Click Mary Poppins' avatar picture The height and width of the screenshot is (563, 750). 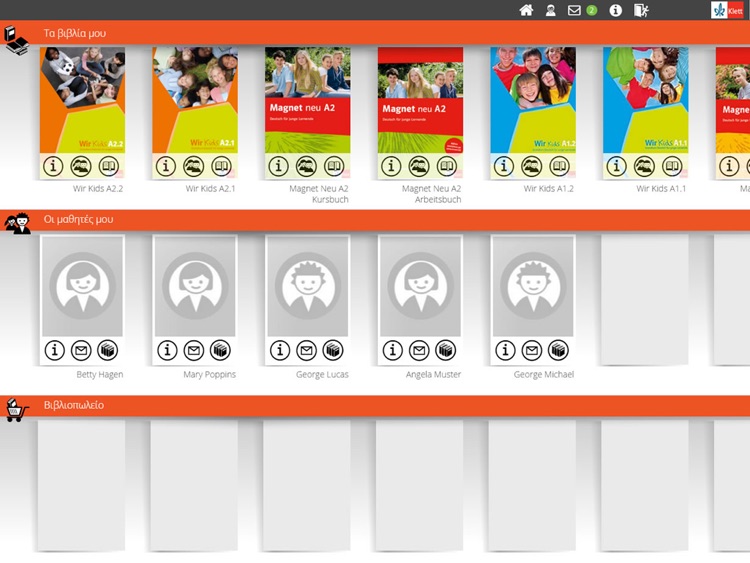point(195,286)
